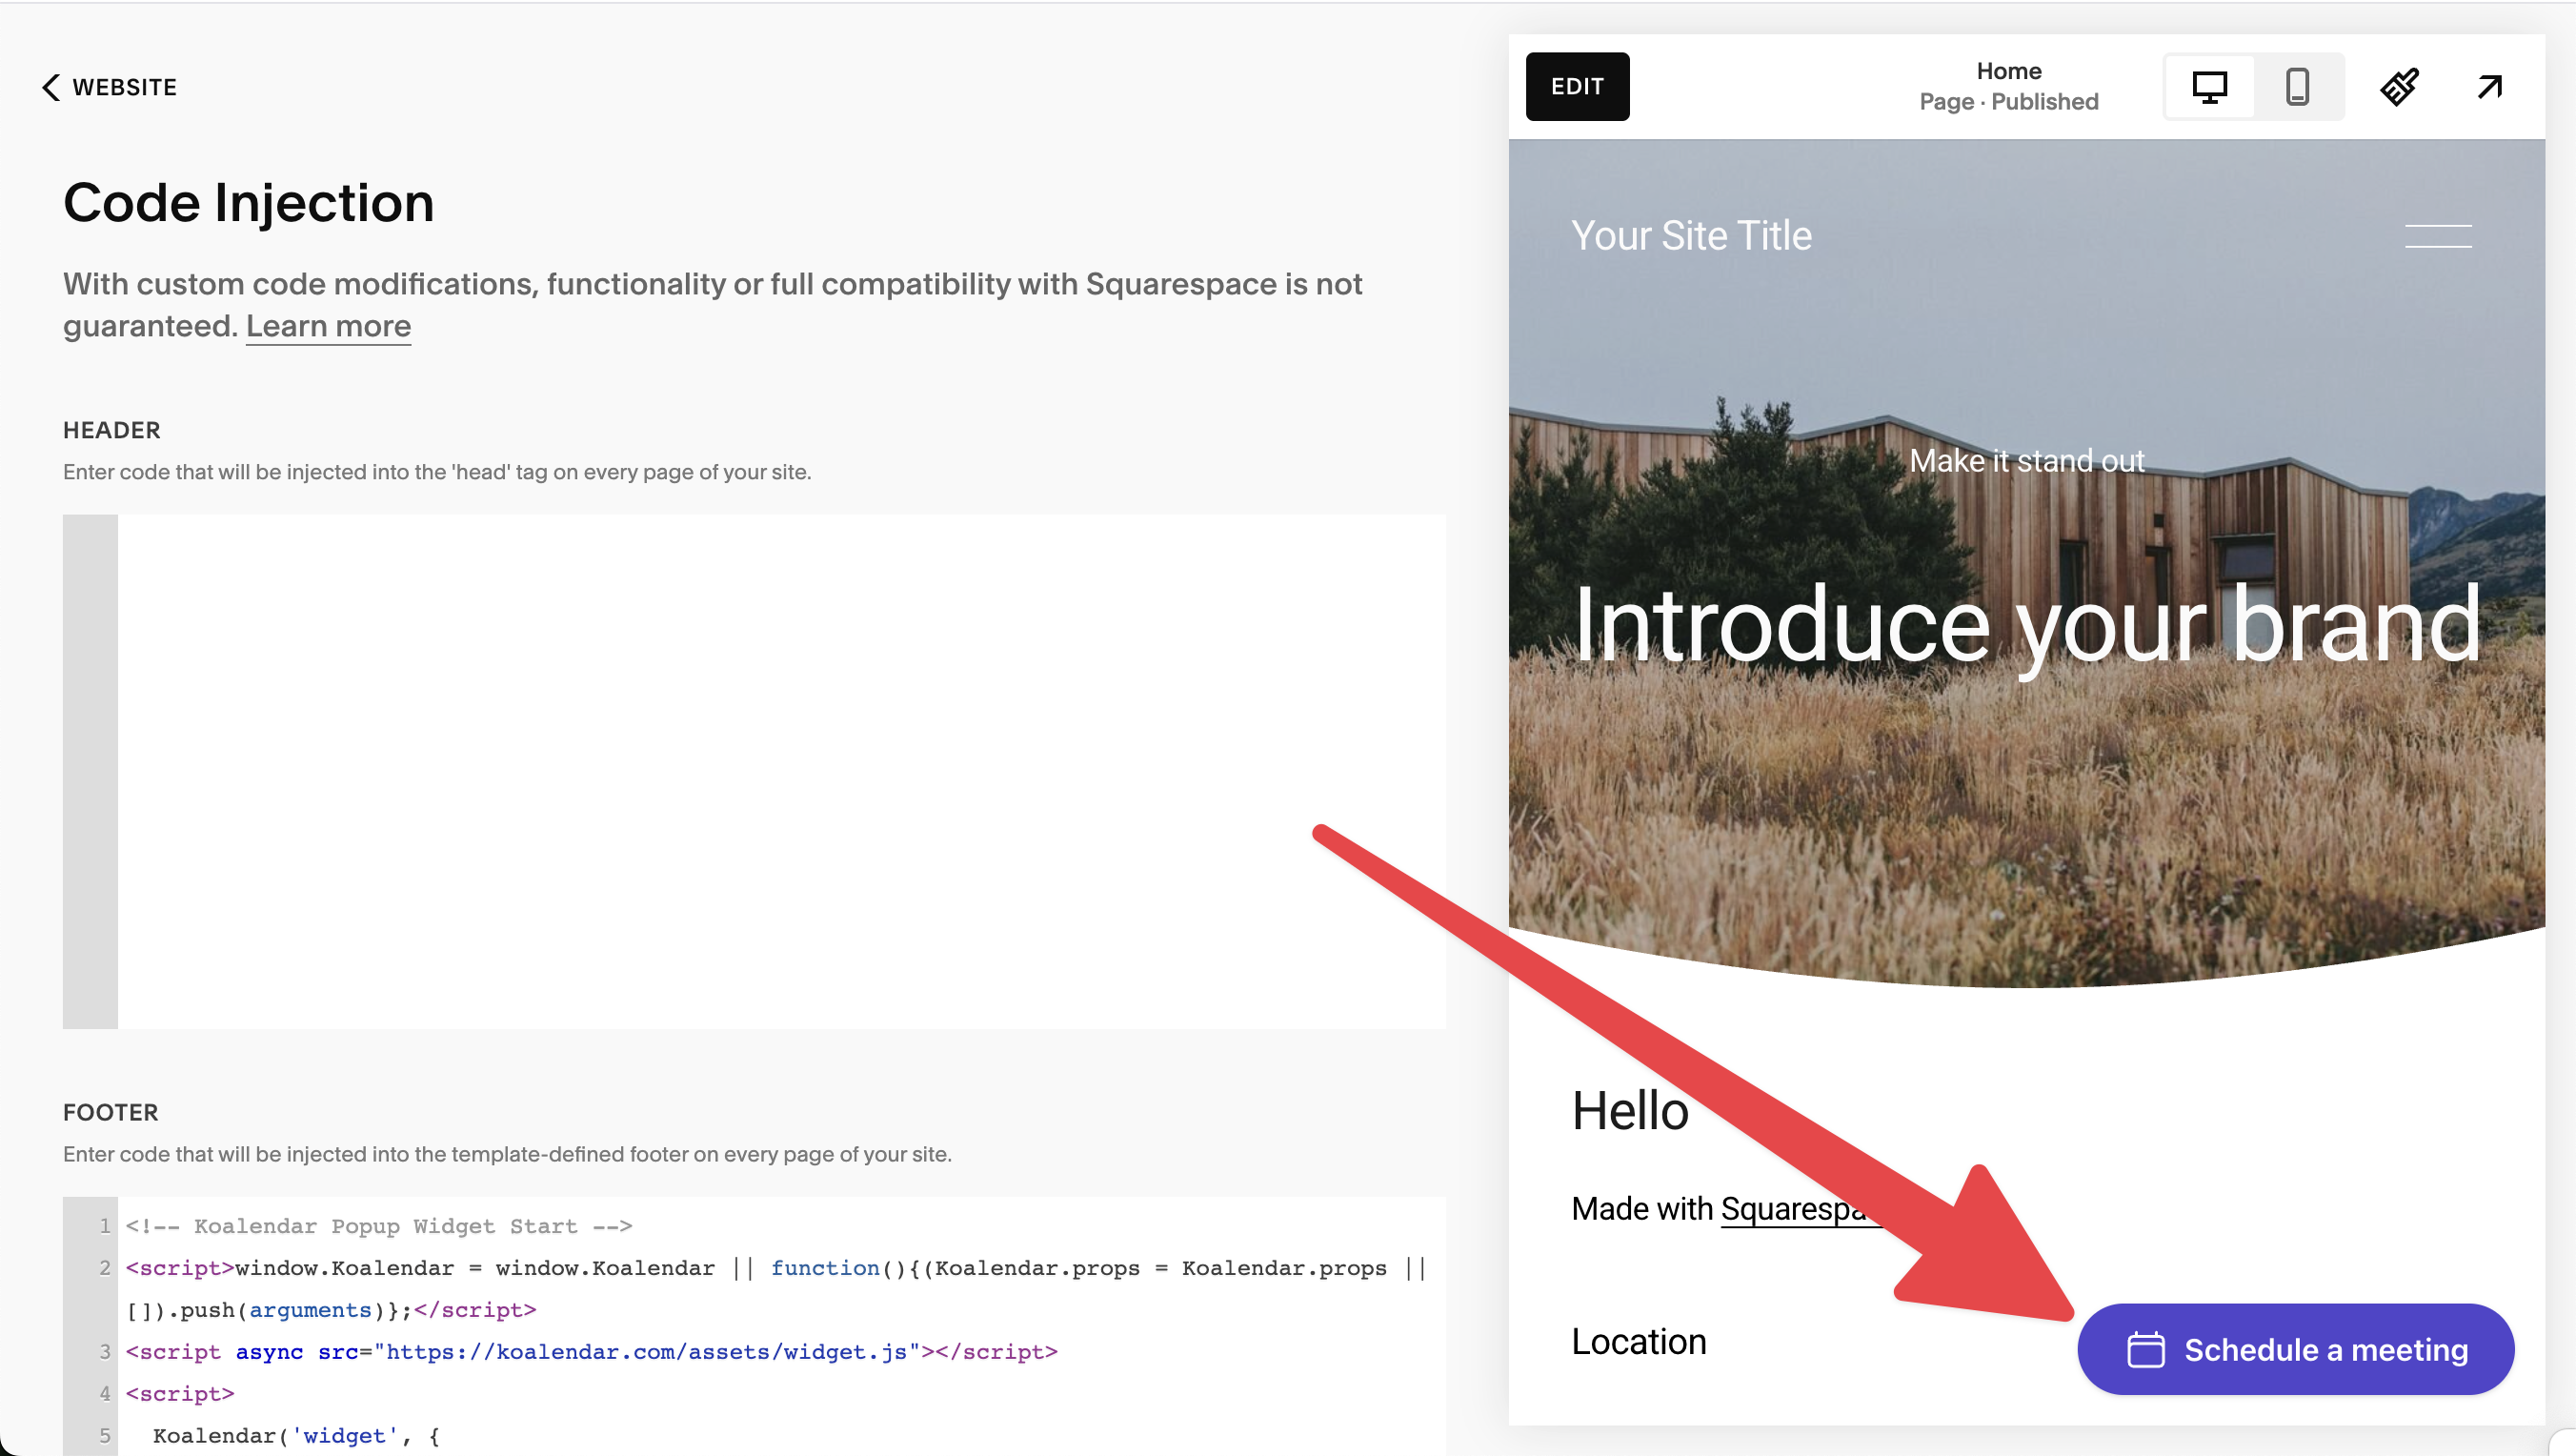The height and width of the screenshot is (1456, 2576).
Task: Click the Home Page Published status text
Action: [2009, 87]
